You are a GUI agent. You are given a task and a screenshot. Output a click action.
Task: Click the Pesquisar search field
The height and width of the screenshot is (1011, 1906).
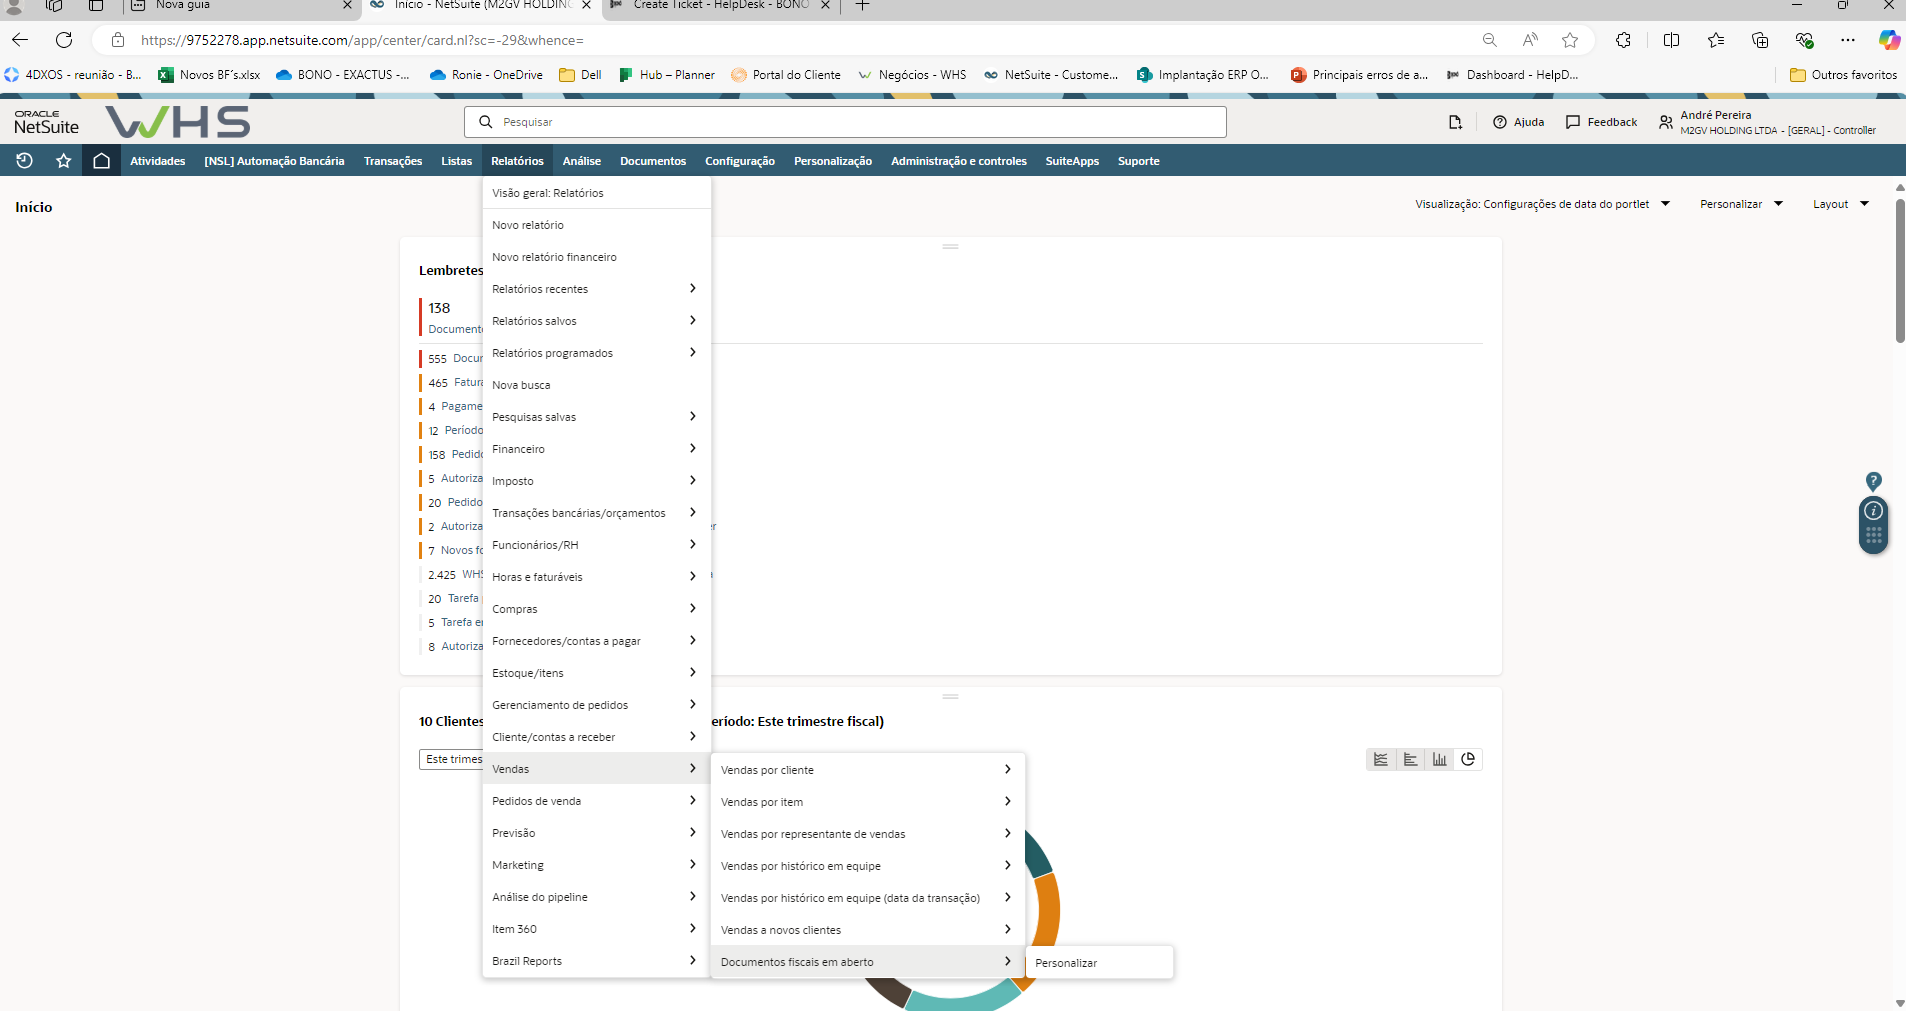tap(845, 122)
